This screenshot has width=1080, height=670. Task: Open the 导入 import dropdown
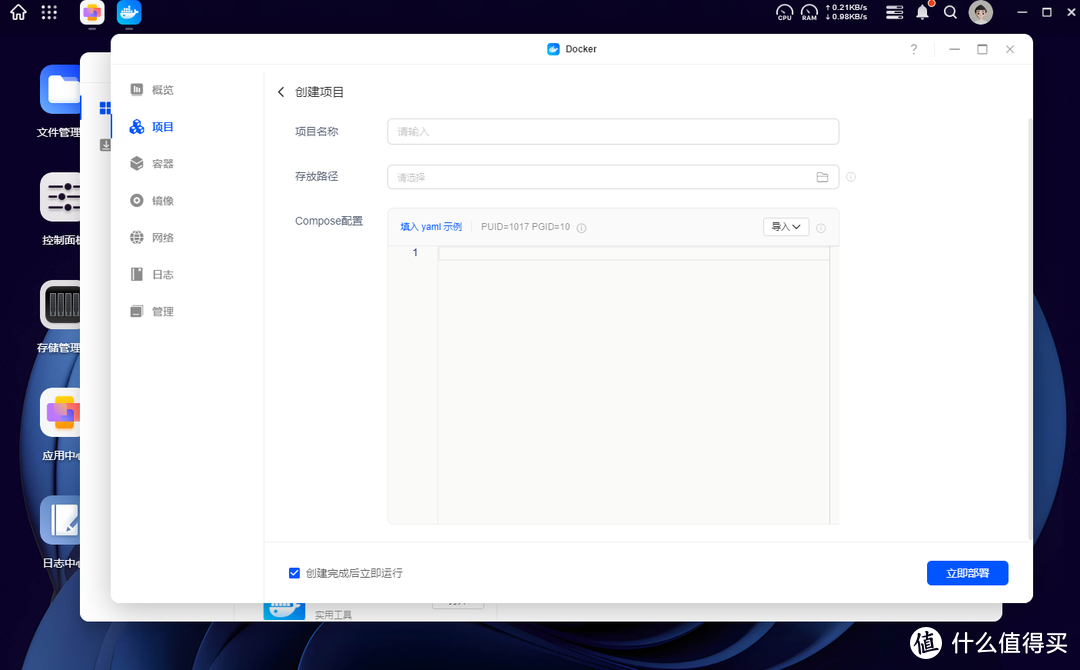[786, 226]
